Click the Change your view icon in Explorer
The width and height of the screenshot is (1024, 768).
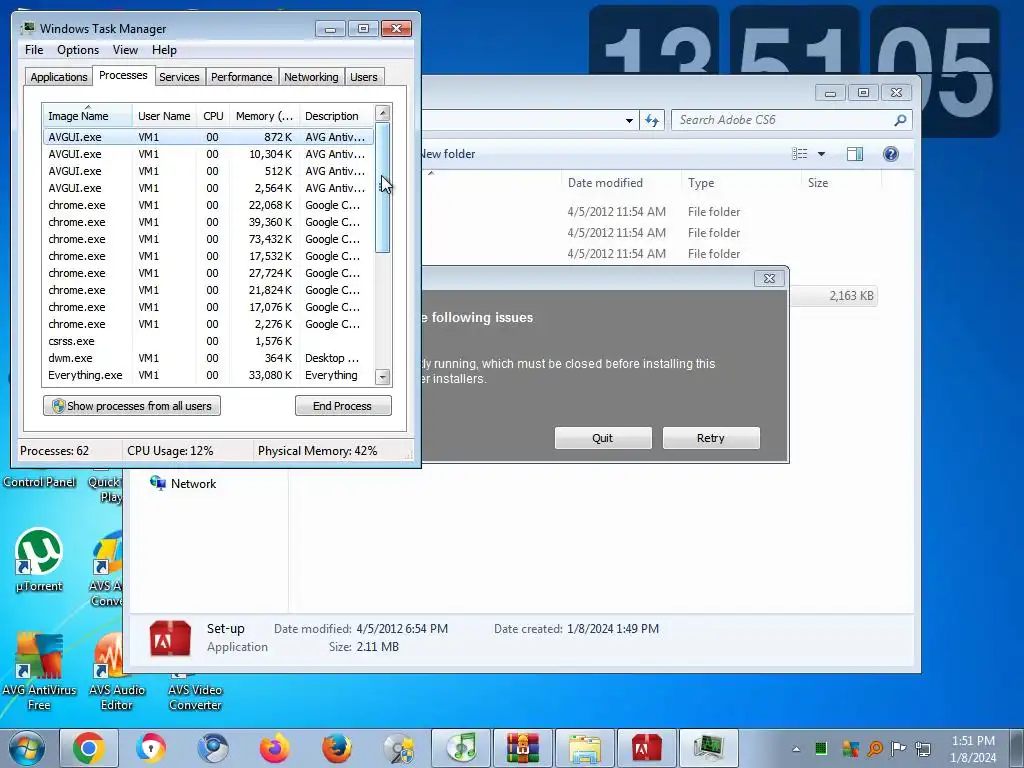[800, 154]
